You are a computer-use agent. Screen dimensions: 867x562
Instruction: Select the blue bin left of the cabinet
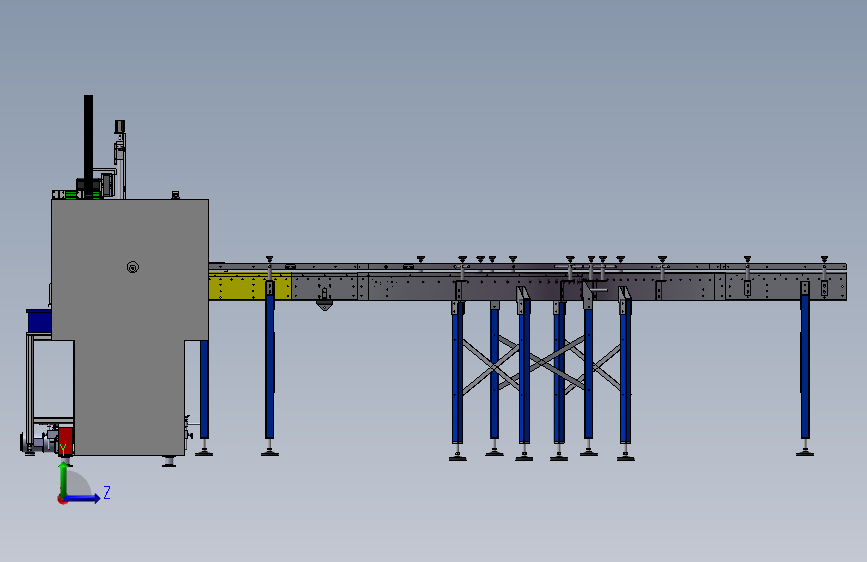click(x=39, y=321)
